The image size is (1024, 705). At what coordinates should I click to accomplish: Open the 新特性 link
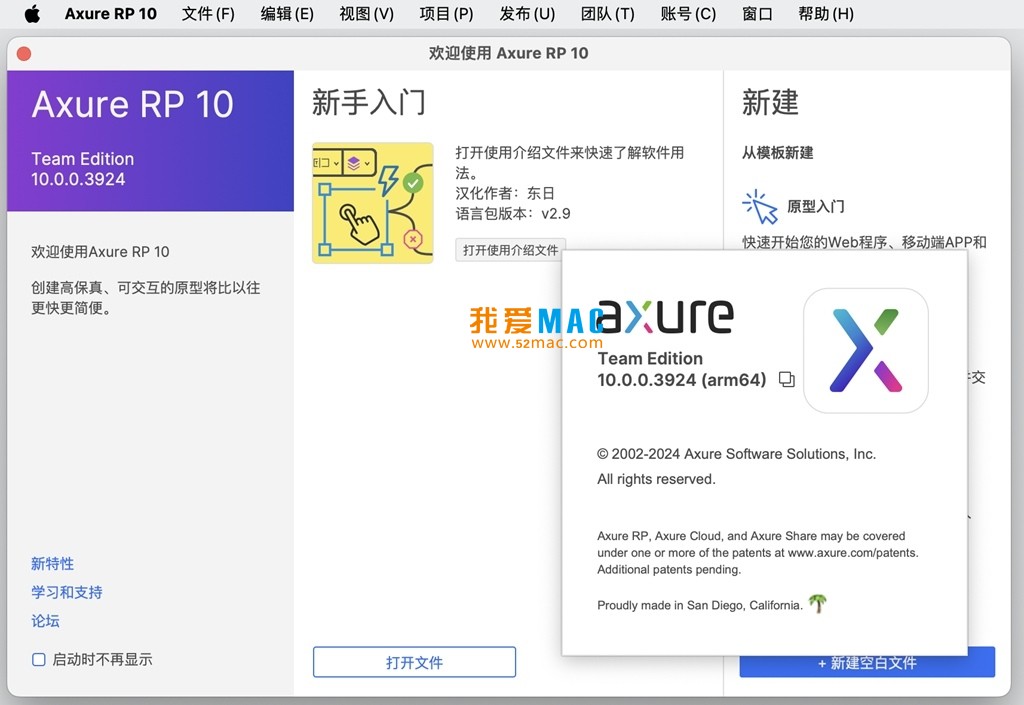coord(52,563)
